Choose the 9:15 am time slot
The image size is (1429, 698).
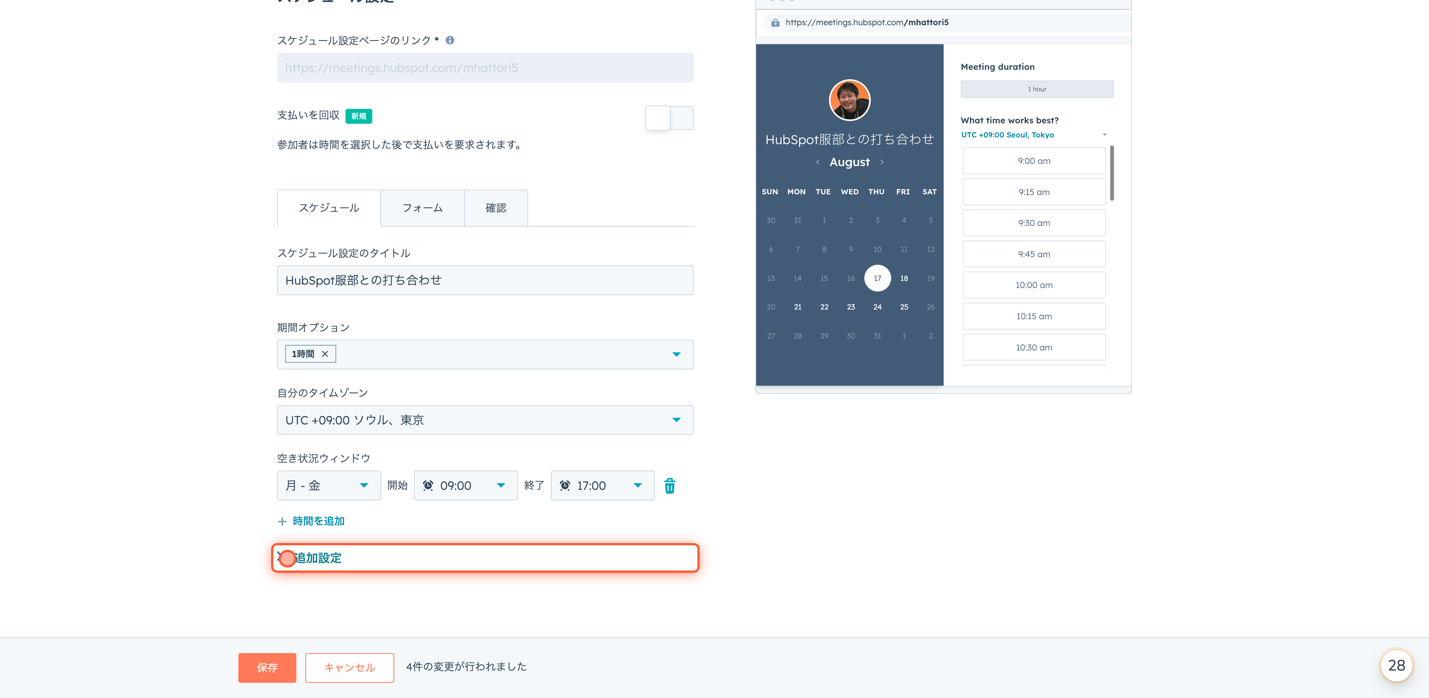tap(1034, 192)
